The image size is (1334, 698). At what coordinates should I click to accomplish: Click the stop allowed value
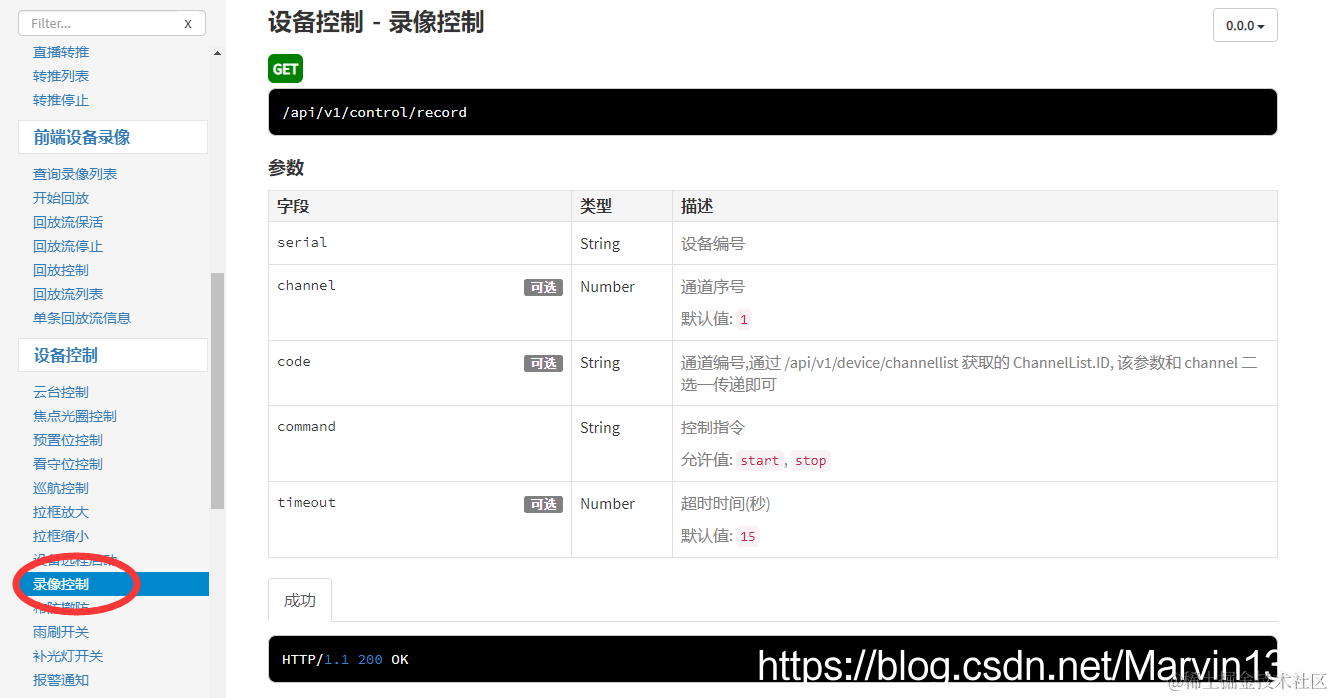pyautogui.click(x=811, y=461)
